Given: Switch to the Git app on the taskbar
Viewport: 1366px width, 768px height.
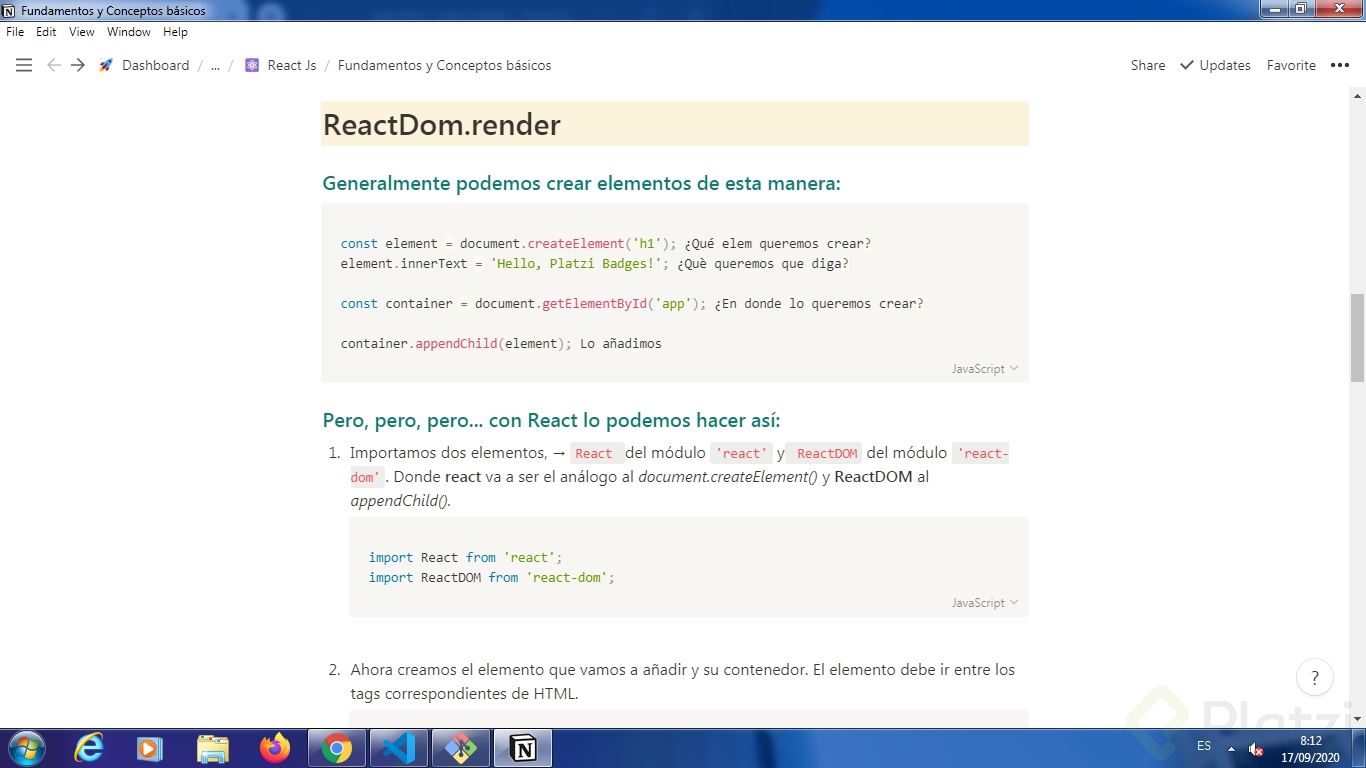Looking at the screenshot, I should (461, 748).
